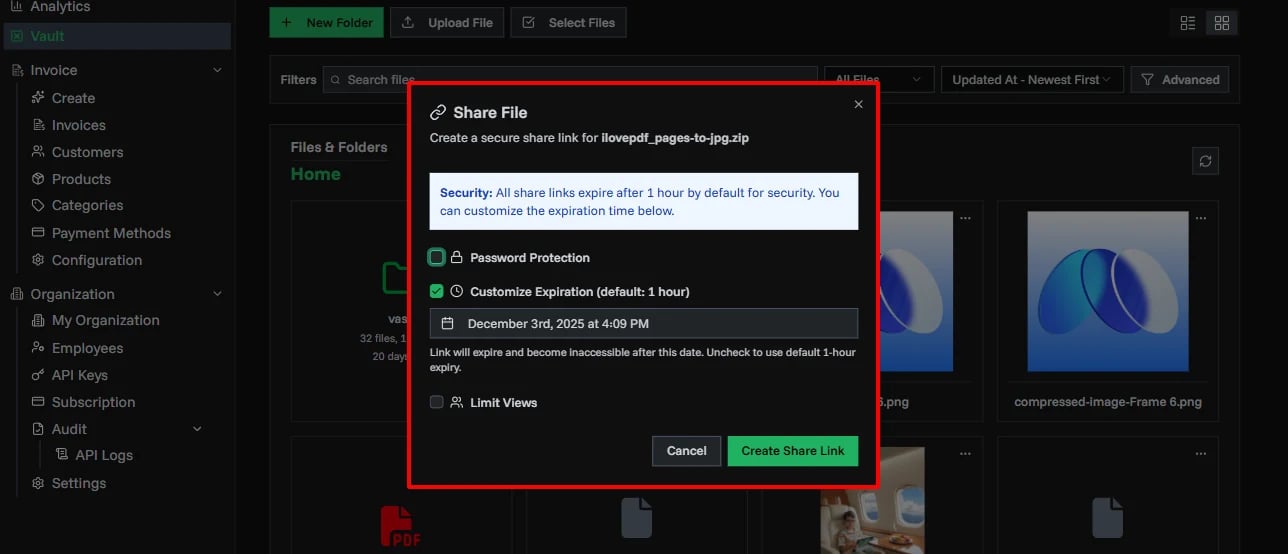Enable Password Protection checkbox
This screenshot has width=1288, height=554.
point(437,258)
